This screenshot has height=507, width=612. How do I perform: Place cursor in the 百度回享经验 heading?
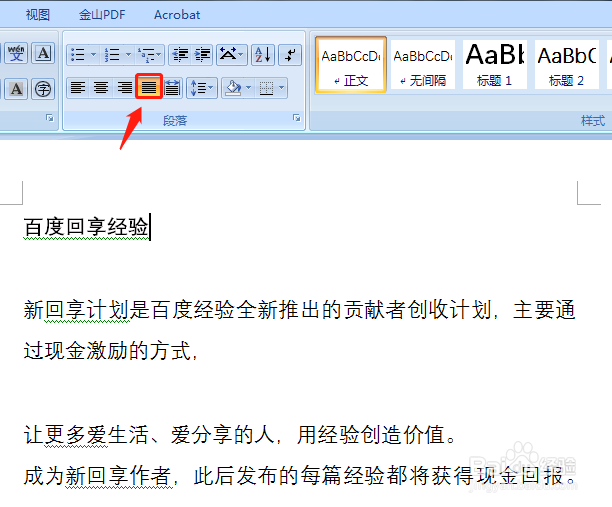[x=86, y=227]
